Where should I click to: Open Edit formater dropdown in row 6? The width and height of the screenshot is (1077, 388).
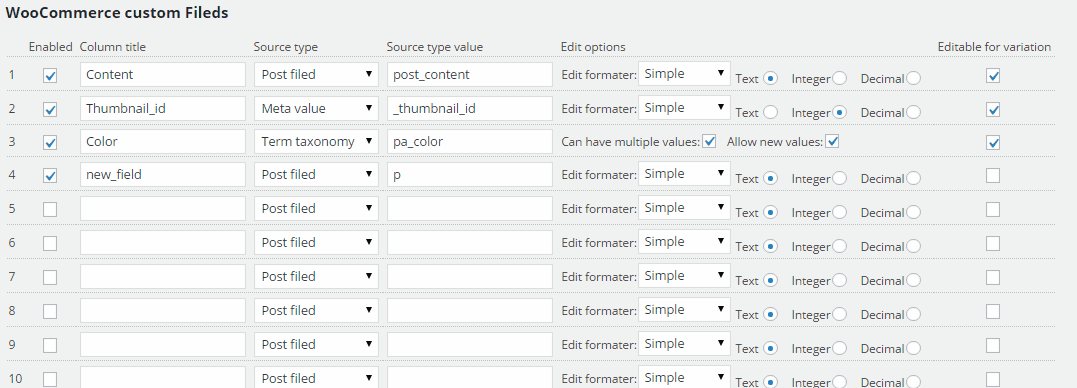coord(684,242)
